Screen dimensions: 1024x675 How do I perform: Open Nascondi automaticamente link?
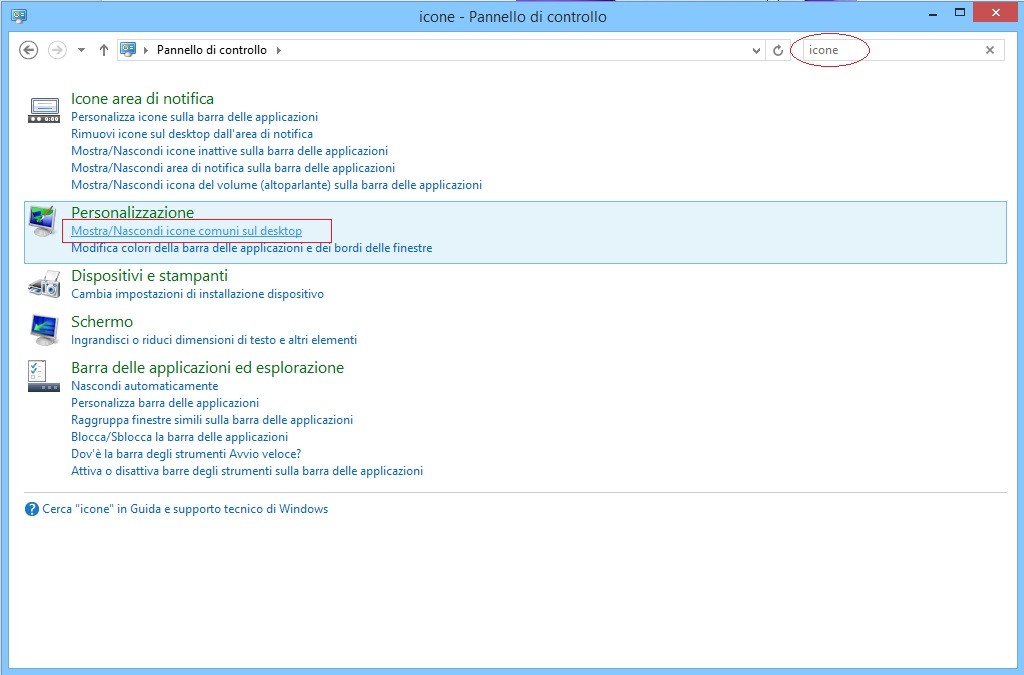145,386
